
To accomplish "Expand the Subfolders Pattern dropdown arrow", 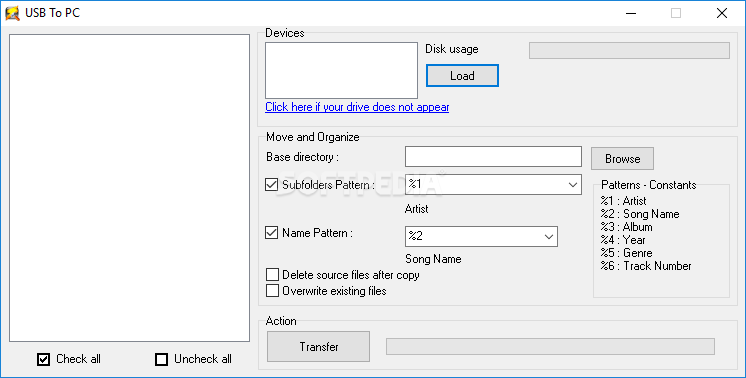I will click(x=573, y=184).
